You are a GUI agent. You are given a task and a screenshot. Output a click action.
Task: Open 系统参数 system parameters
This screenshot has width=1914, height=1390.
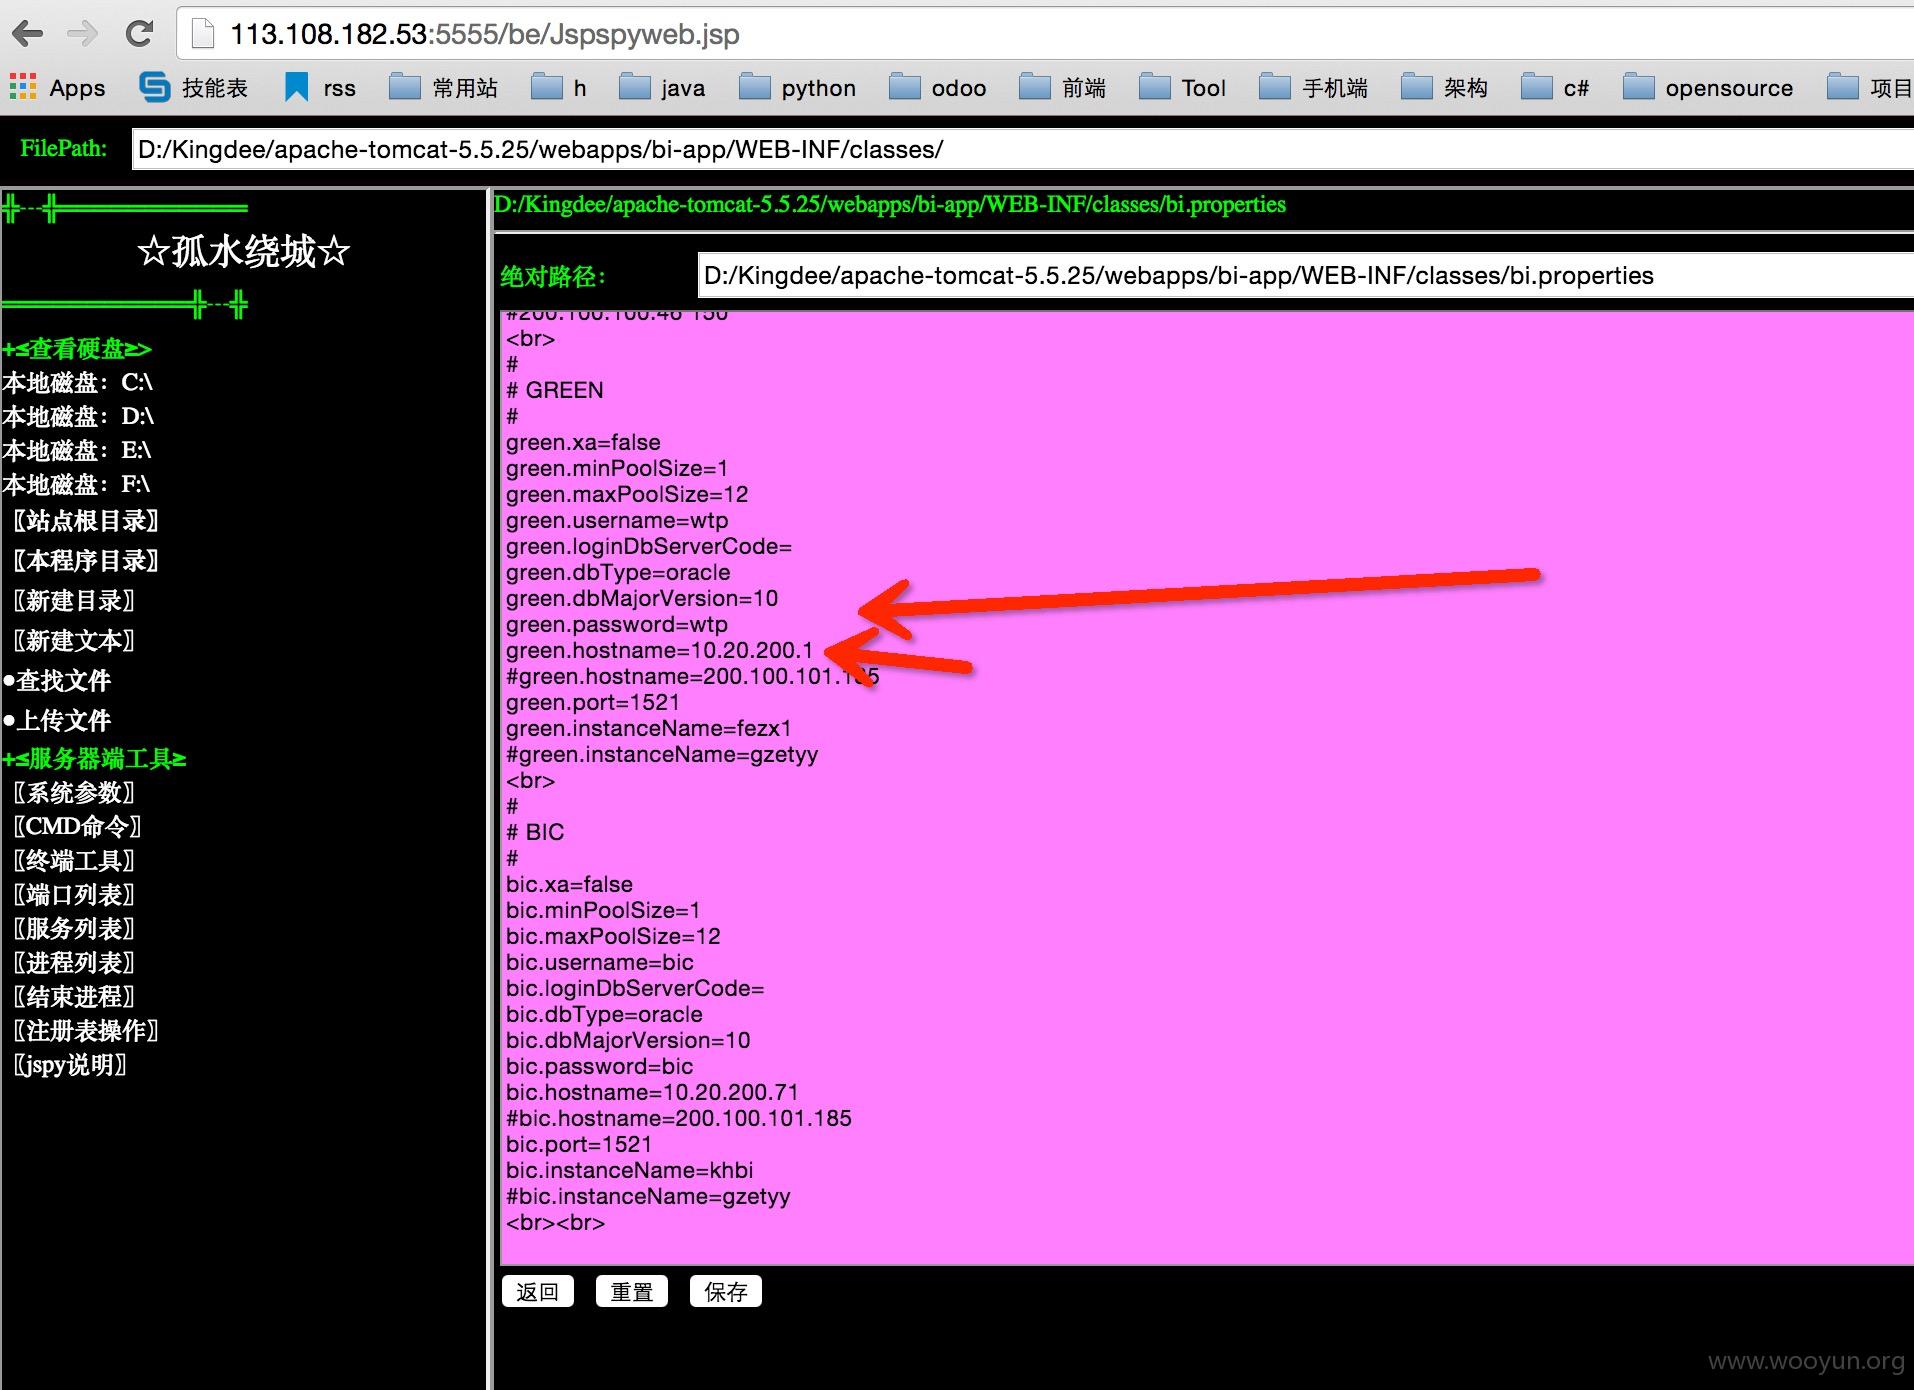tap(73, 793)
